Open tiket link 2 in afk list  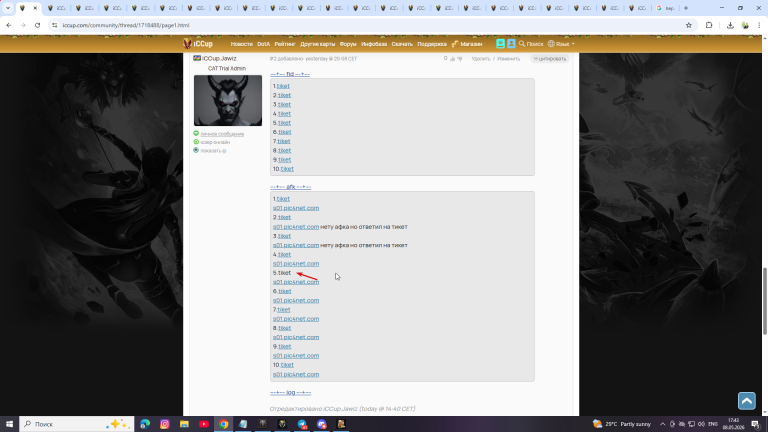284,217
